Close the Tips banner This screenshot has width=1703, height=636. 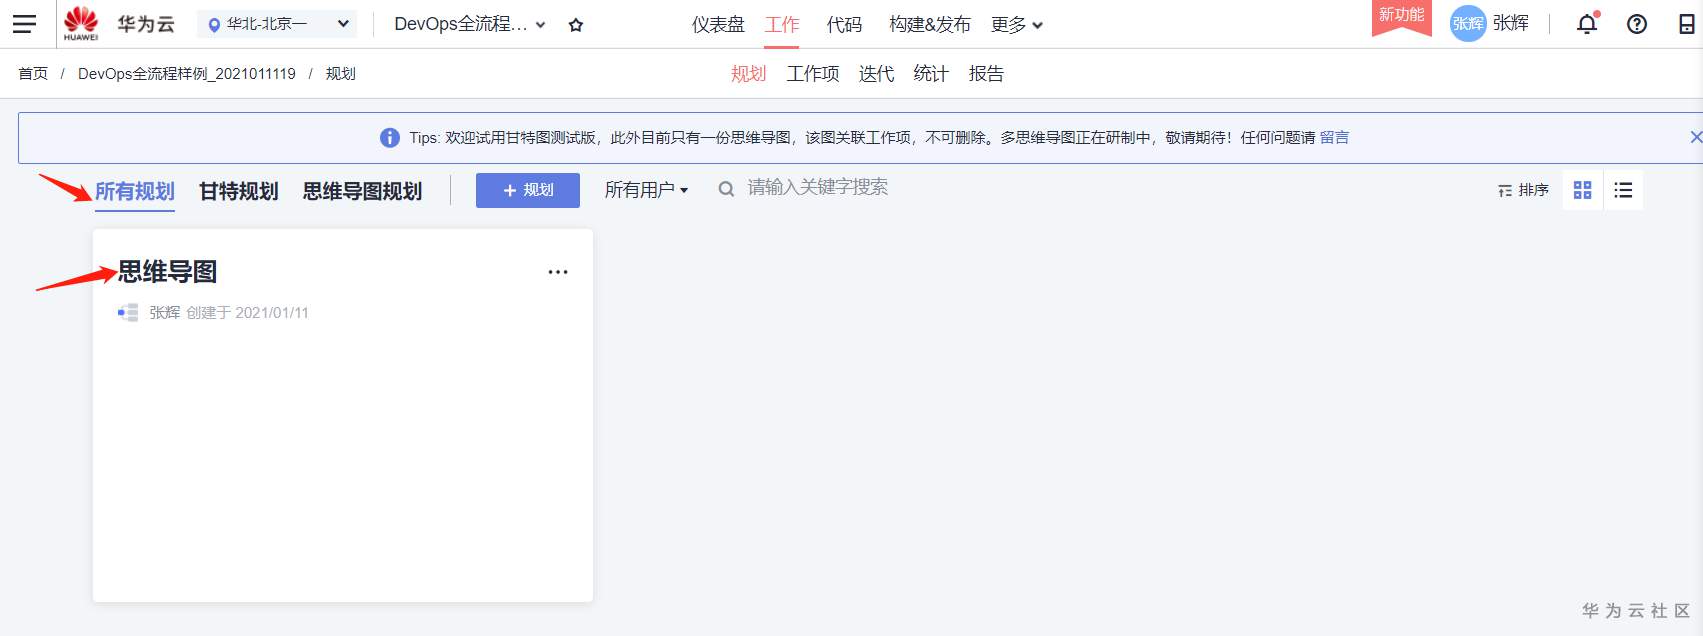pyautogui.click(x=1696, y=137)
